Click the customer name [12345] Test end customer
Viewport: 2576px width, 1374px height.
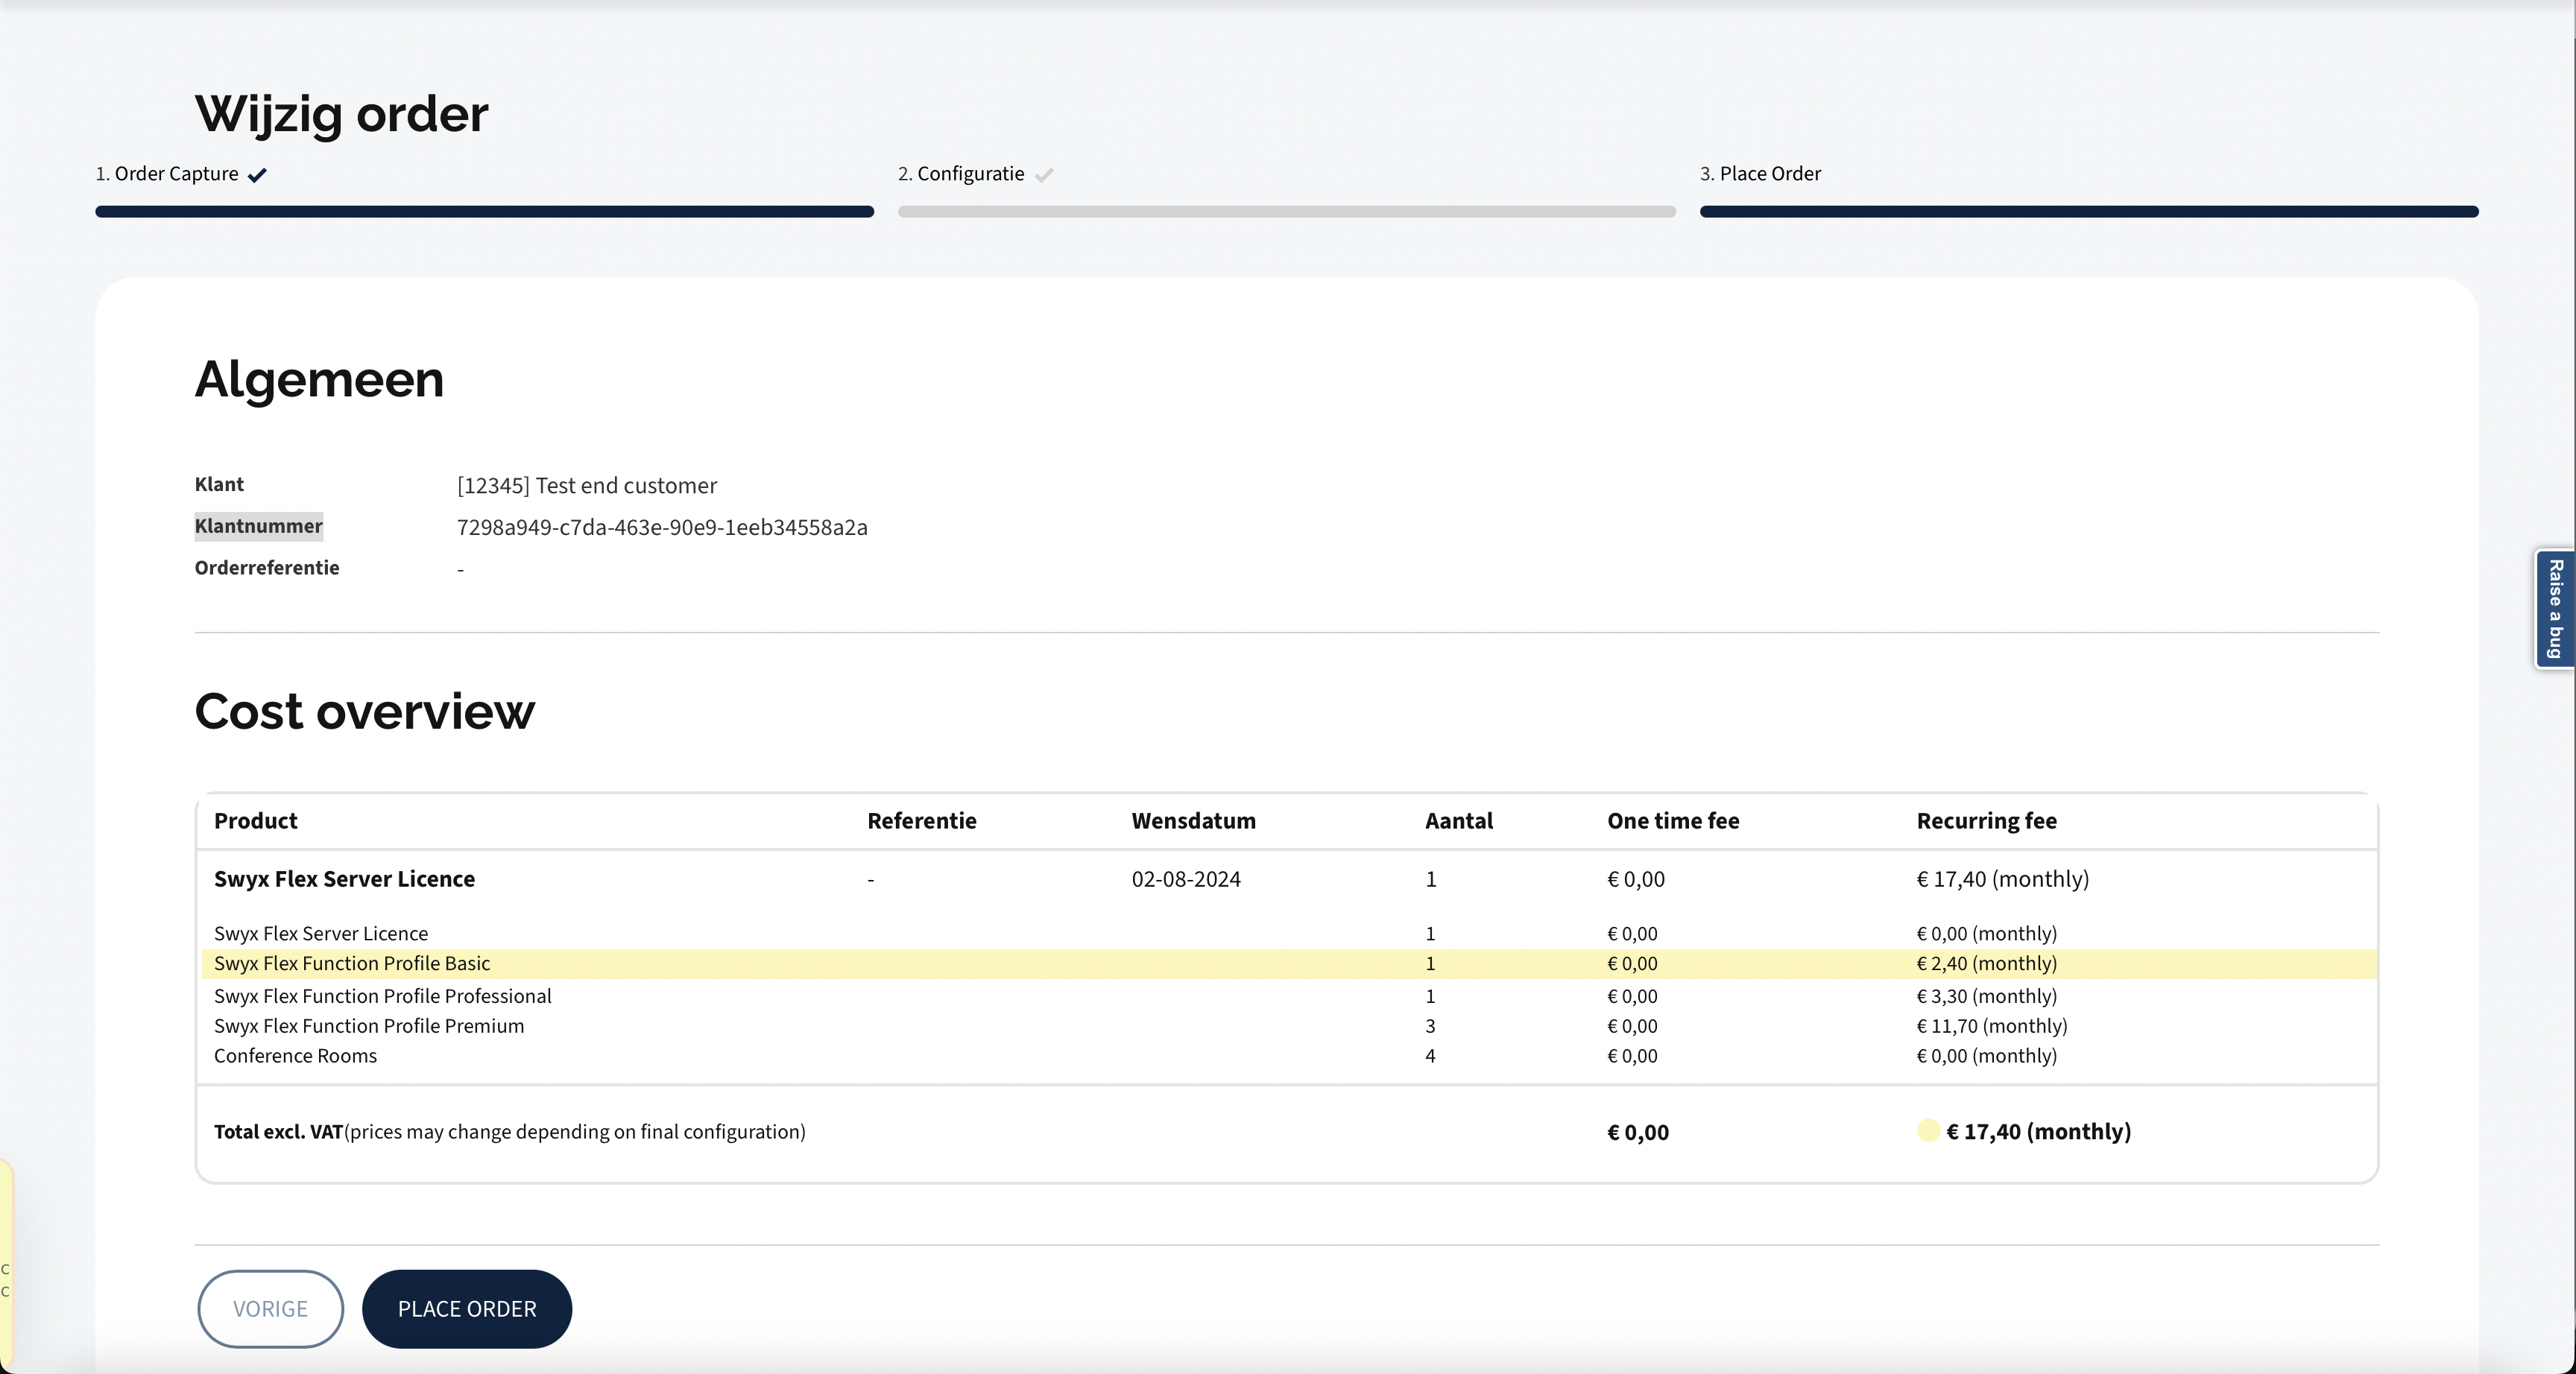click(x=586, y=485)
